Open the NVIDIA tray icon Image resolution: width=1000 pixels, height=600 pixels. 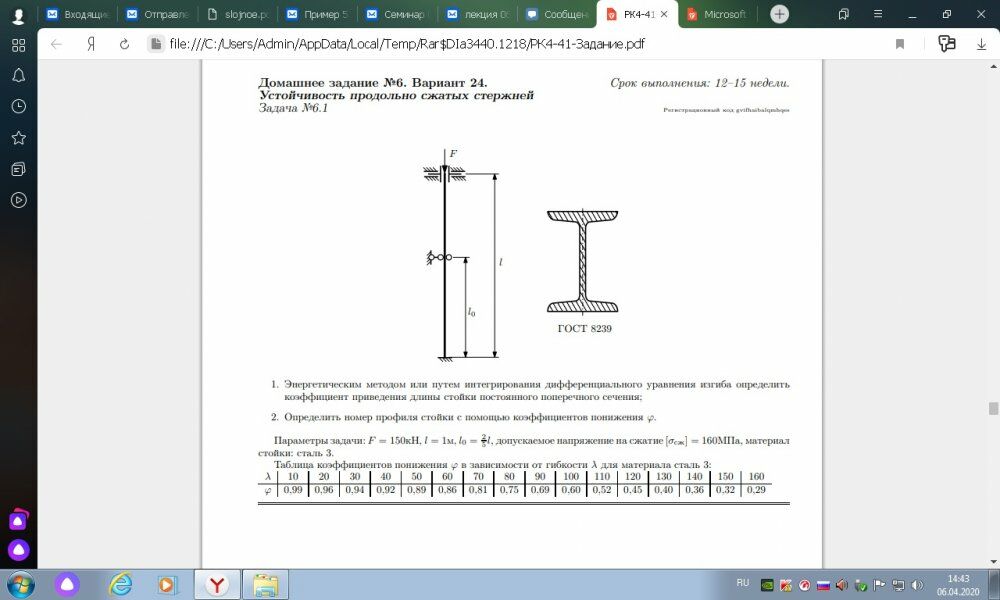[767, 585]
